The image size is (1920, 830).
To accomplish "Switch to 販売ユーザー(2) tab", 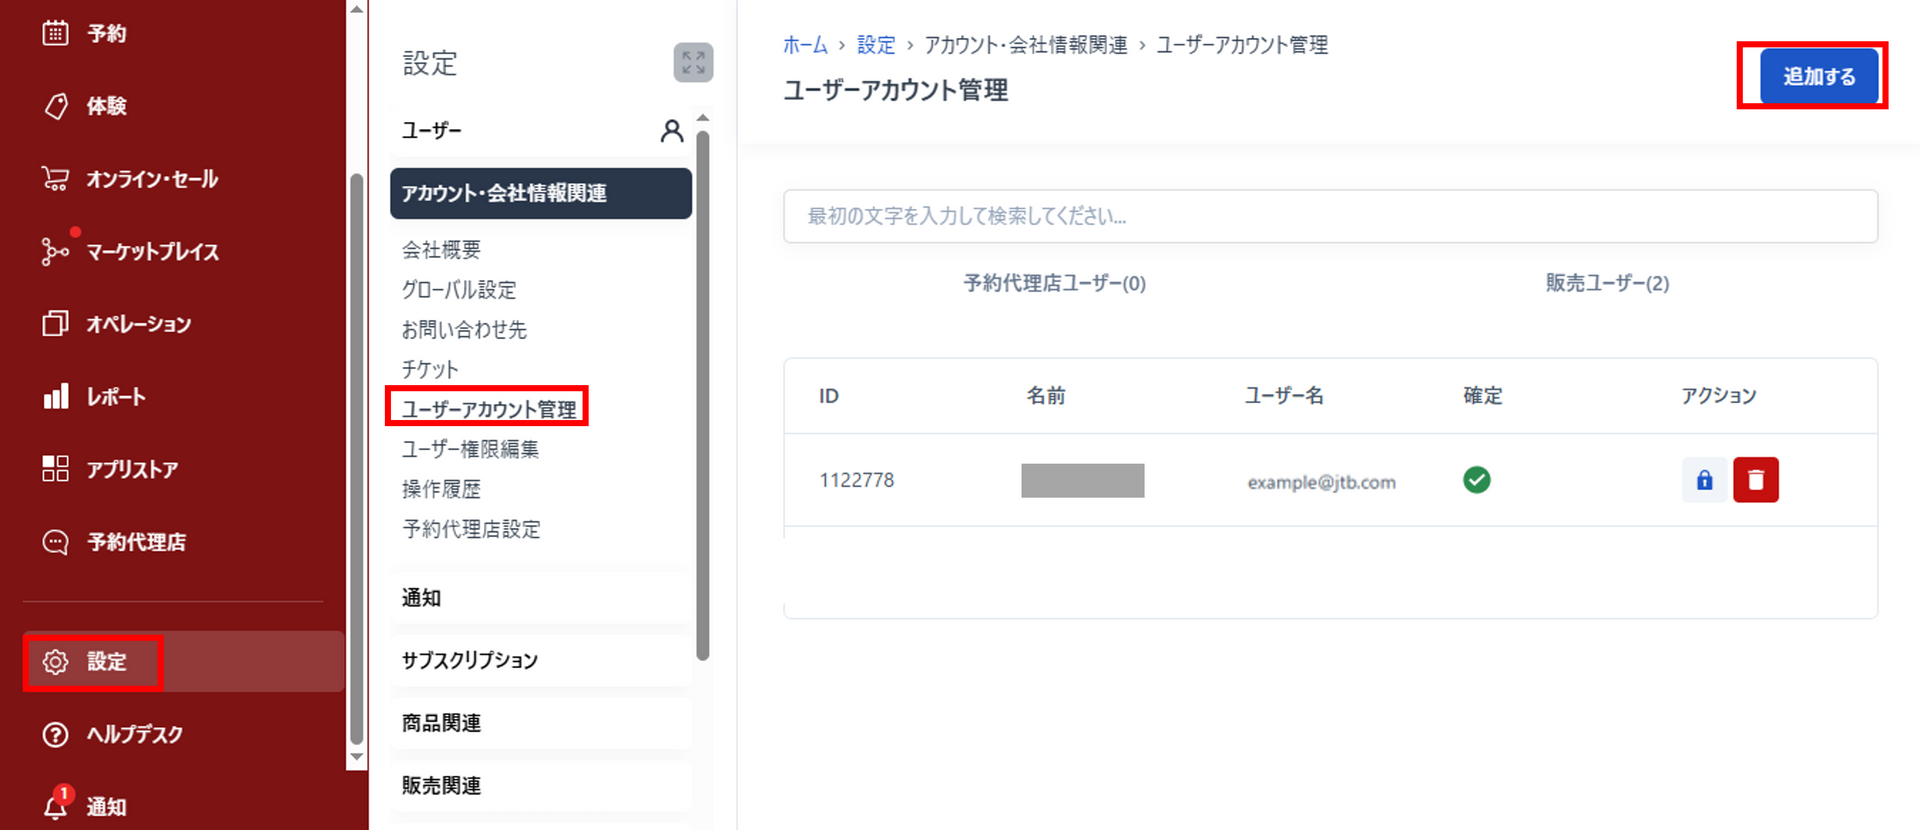I will pyautogui.click(x=1606, y=283).
